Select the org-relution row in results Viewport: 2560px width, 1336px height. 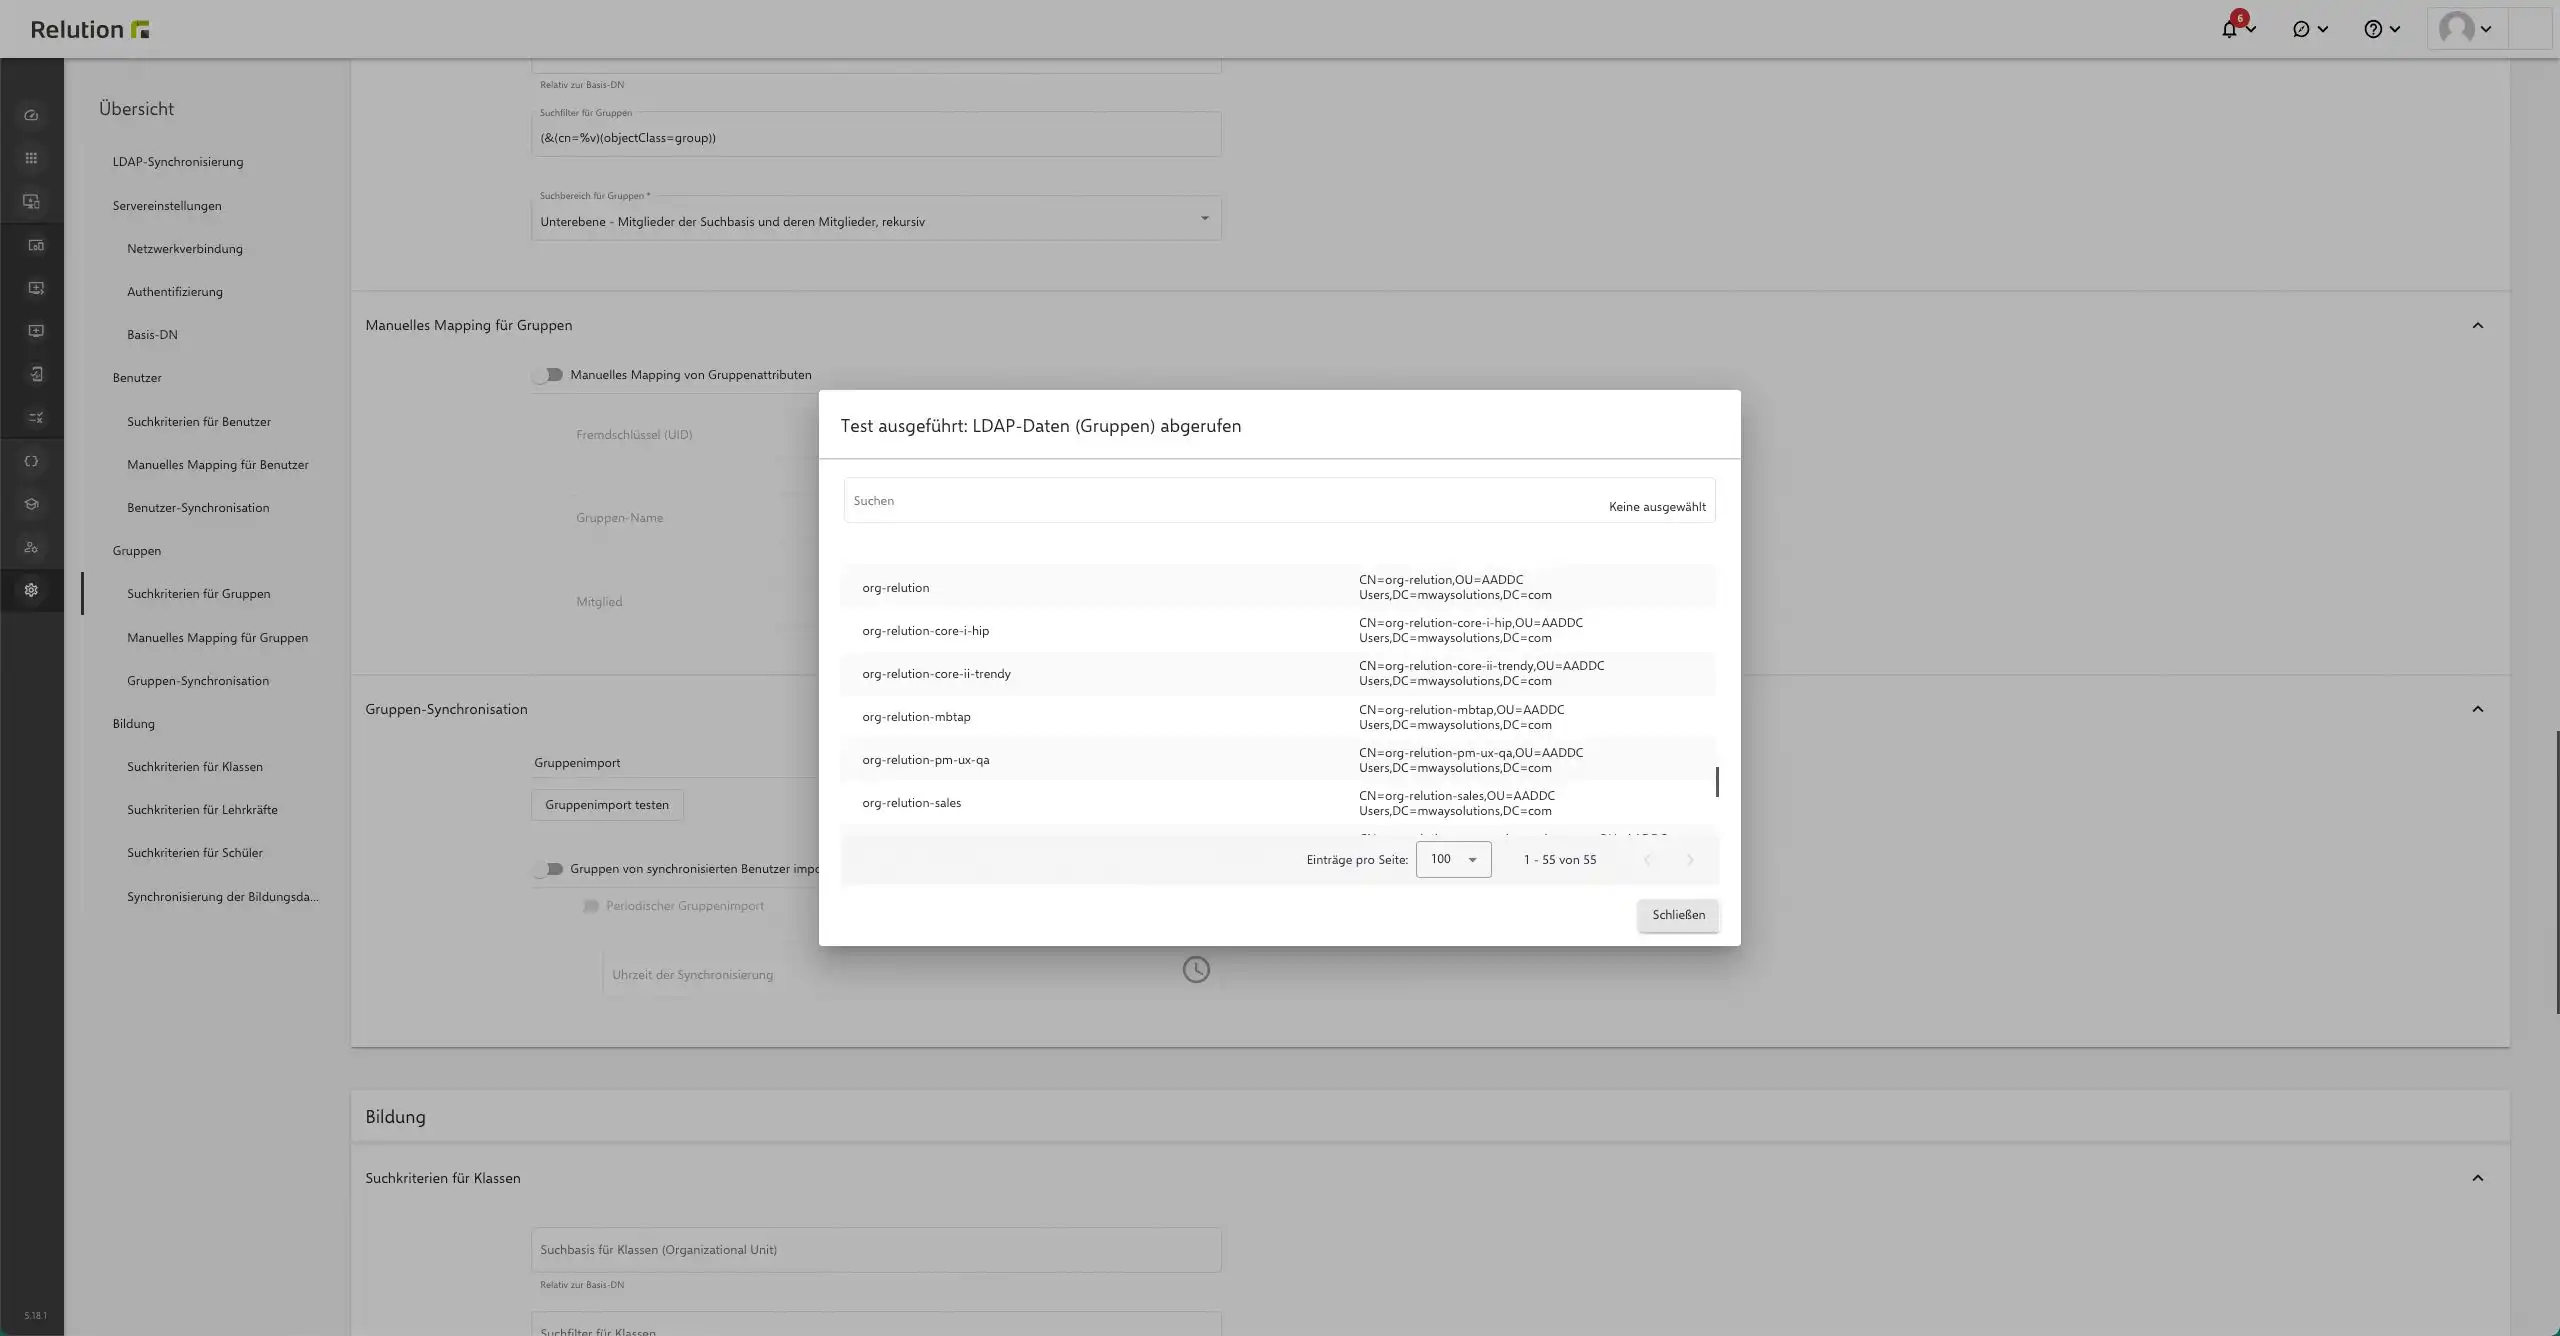point(1278,587)
